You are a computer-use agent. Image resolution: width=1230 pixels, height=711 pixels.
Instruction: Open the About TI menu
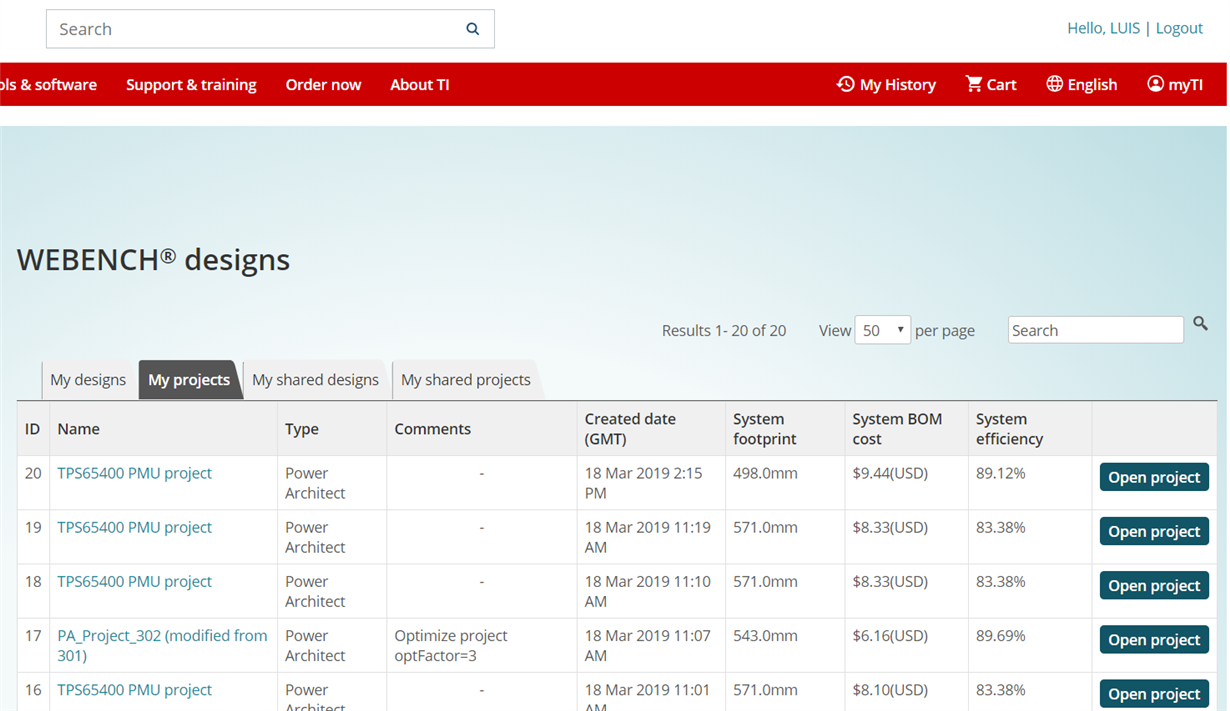pyautogui.click(x=420, y=85)
